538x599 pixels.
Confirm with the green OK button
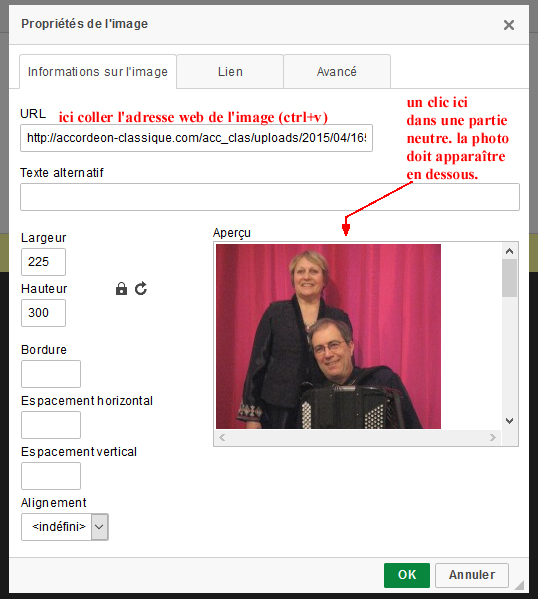407,575
